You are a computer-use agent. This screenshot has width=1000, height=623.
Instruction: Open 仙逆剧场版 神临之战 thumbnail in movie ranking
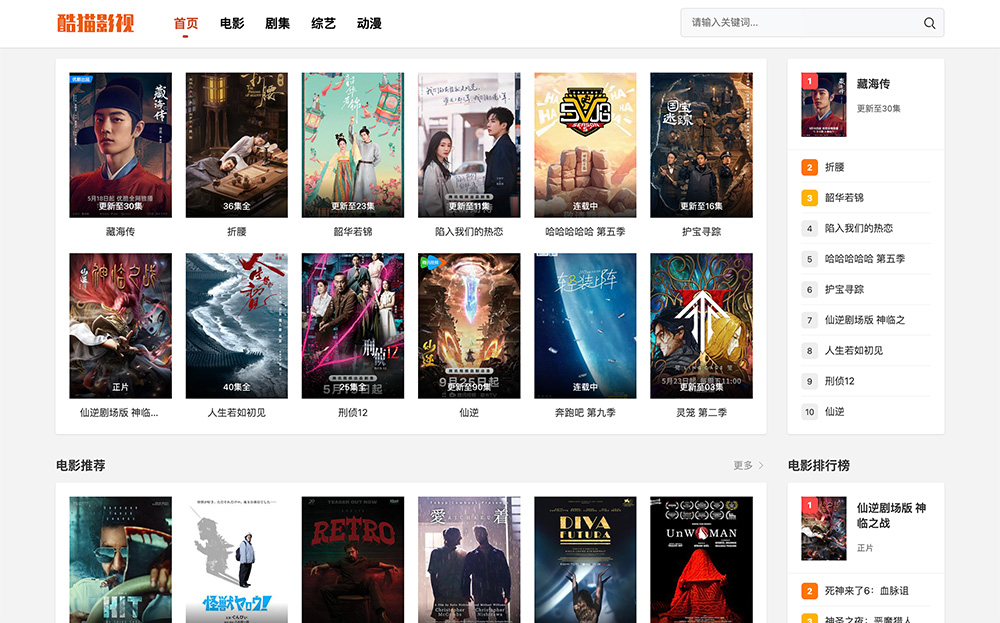point(824,529)
